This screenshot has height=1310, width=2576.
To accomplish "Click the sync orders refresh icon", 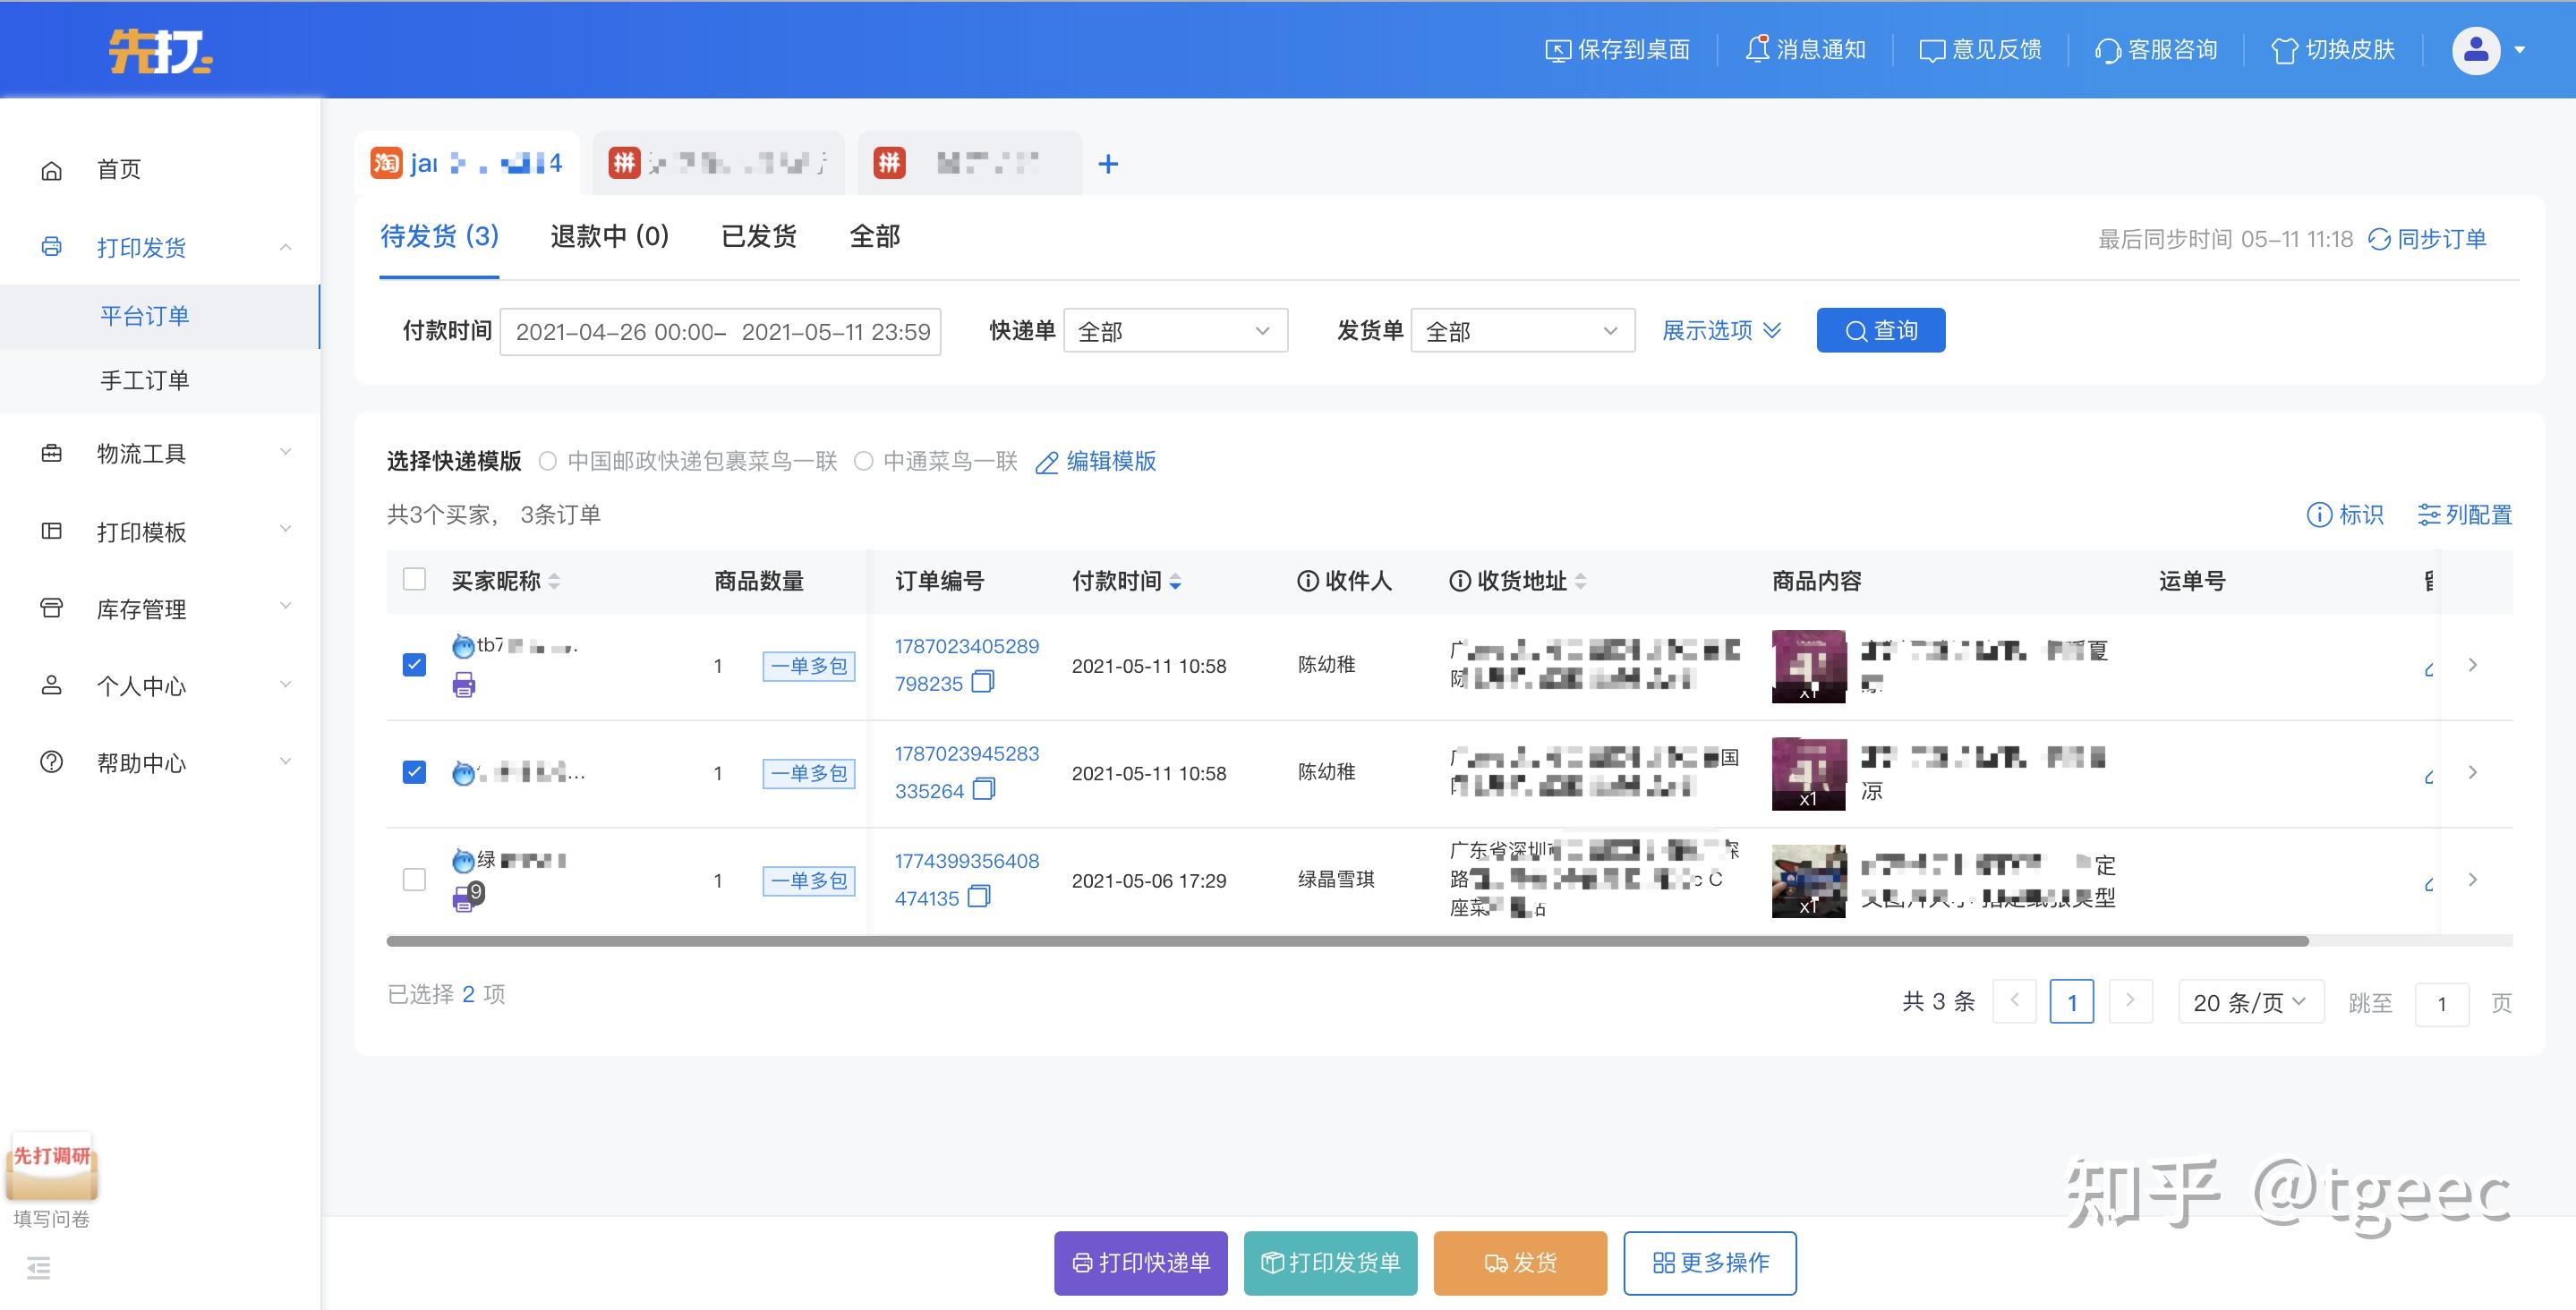I will (2379, 239).
